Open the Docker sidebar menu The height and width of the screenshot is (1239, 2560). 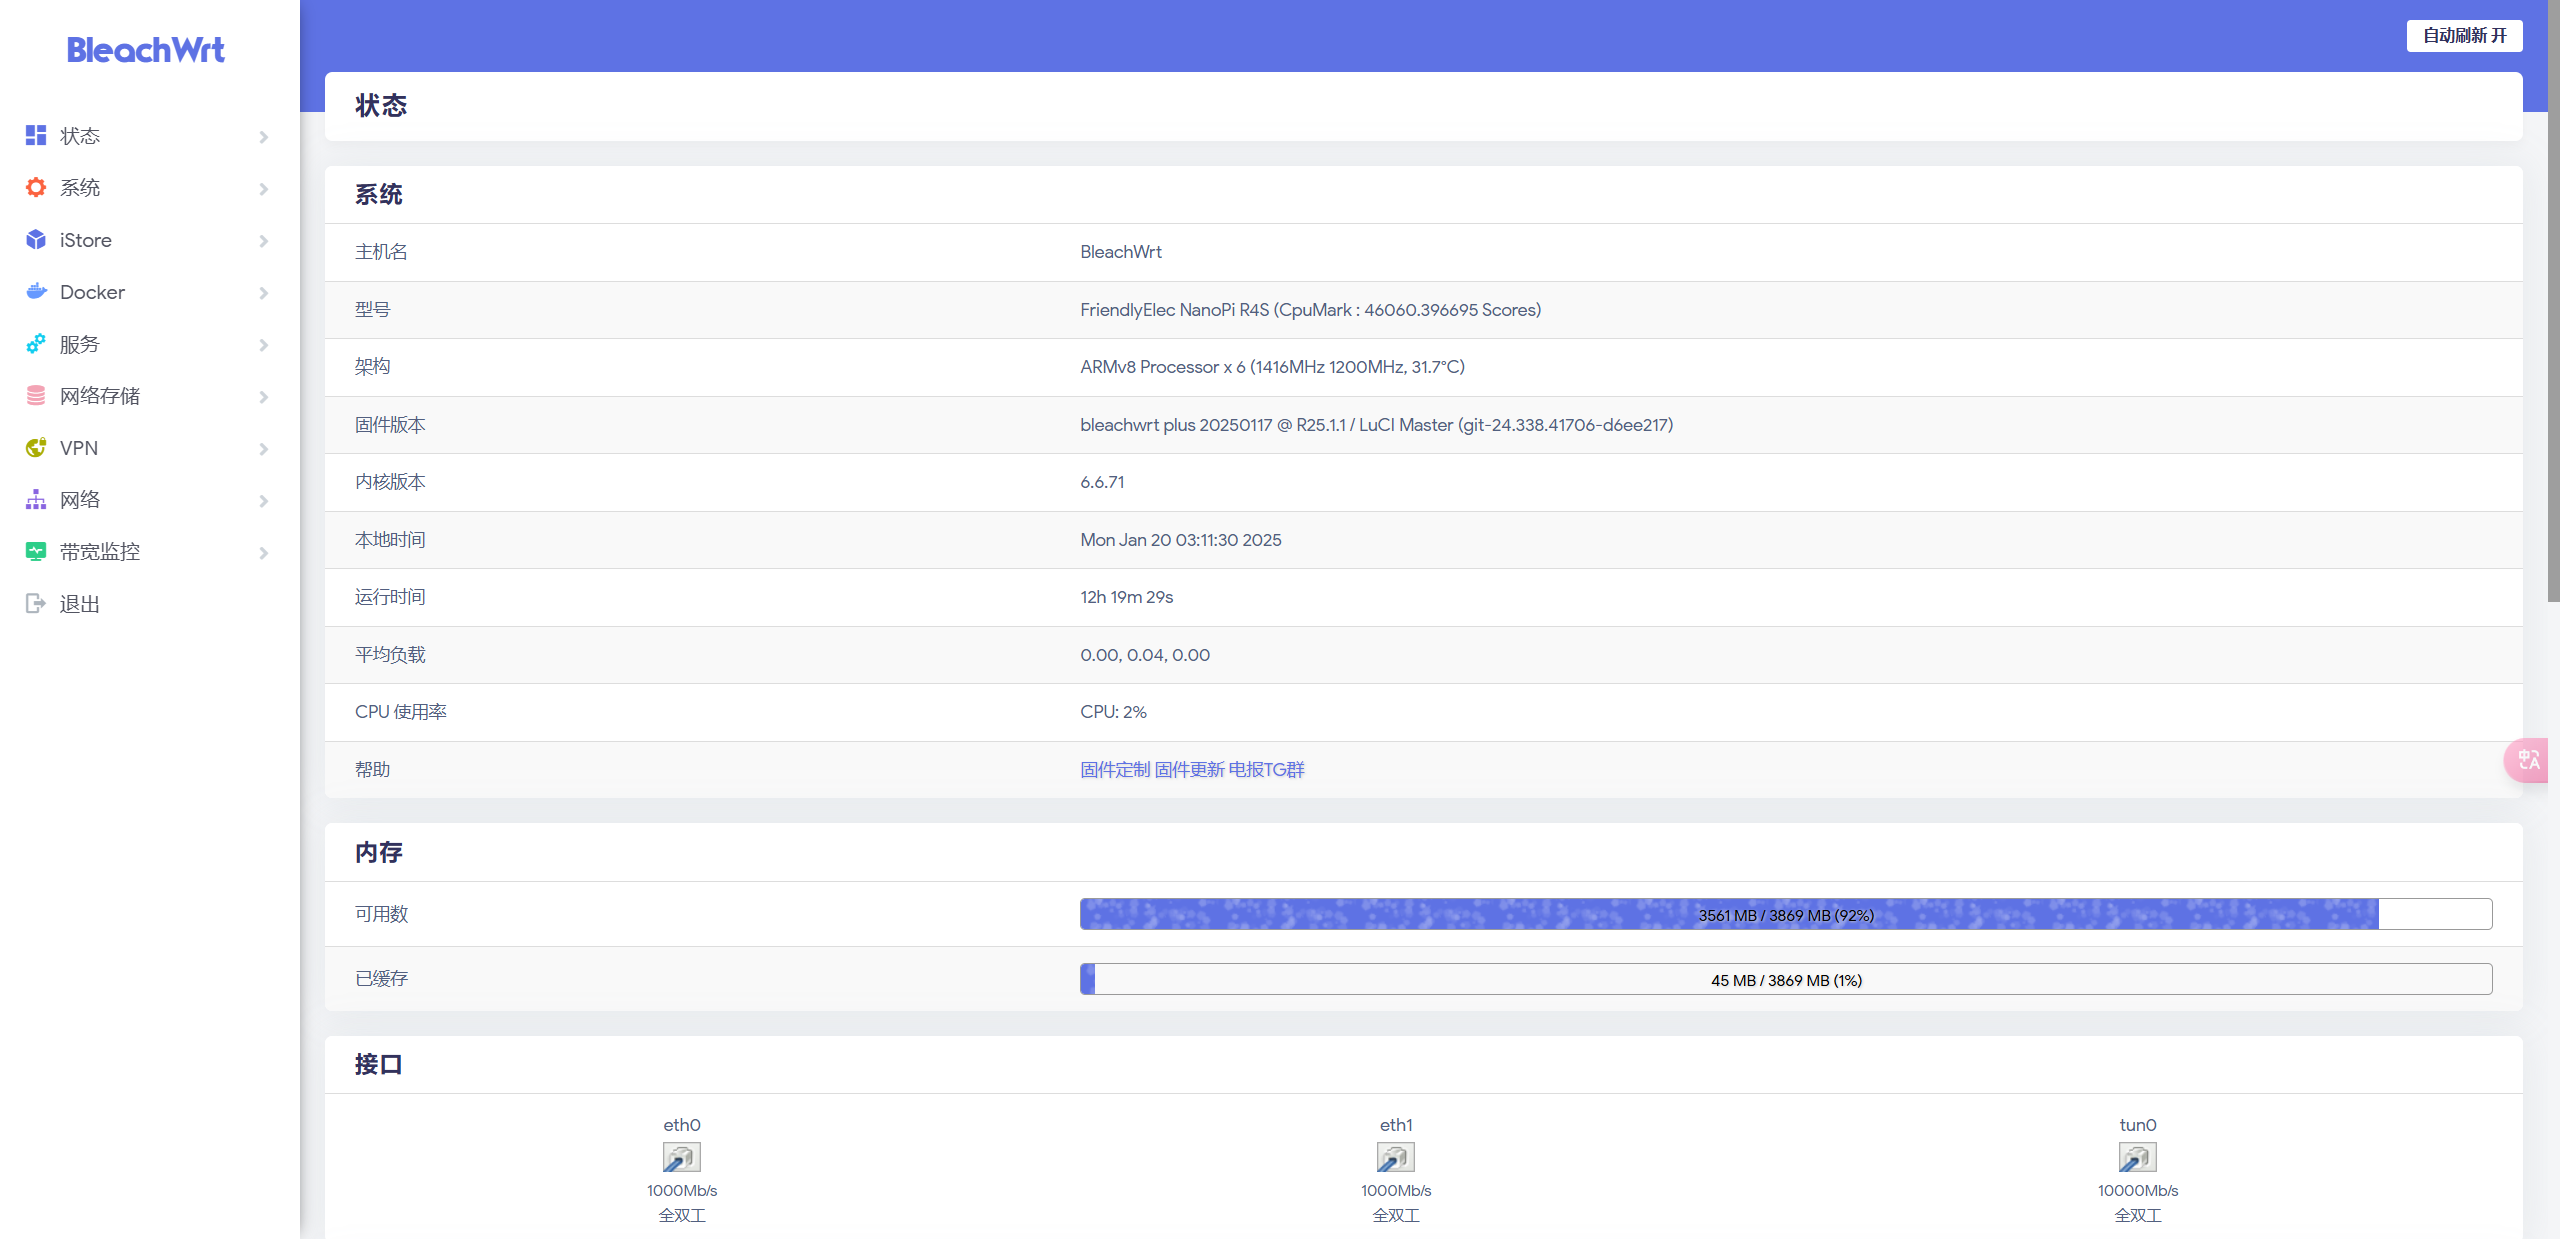coord(148,292)
